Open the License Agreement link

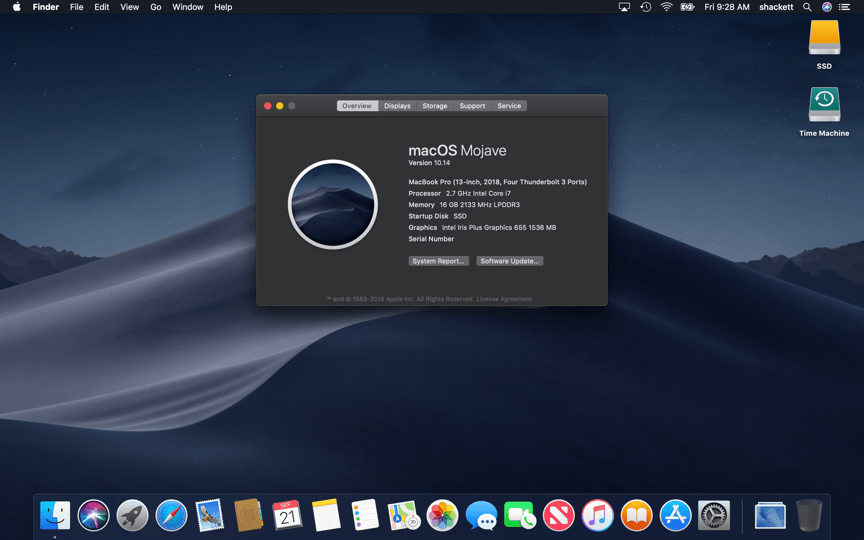(504, 299)
